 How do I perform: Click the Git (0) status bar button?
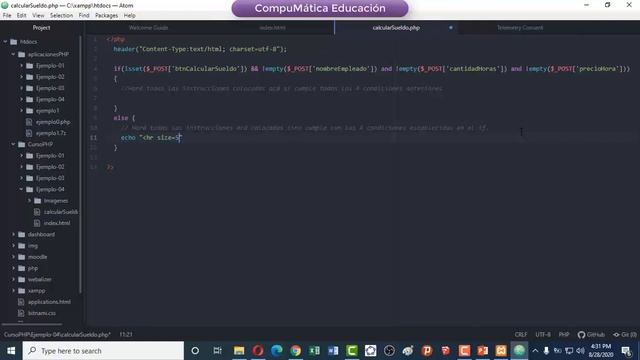coord(624,335)
